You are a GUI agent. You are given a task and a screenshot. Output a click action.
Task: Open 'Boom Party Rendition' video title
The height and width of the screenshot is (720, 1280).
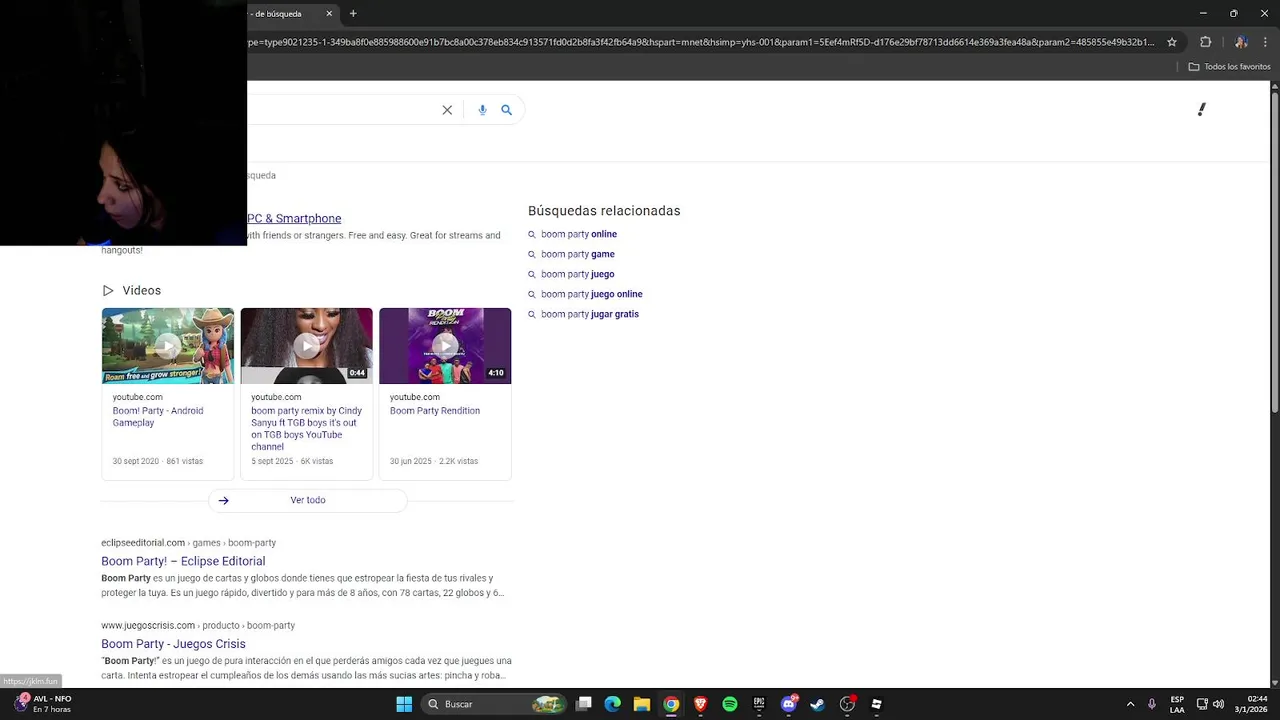tap(435, 411)
